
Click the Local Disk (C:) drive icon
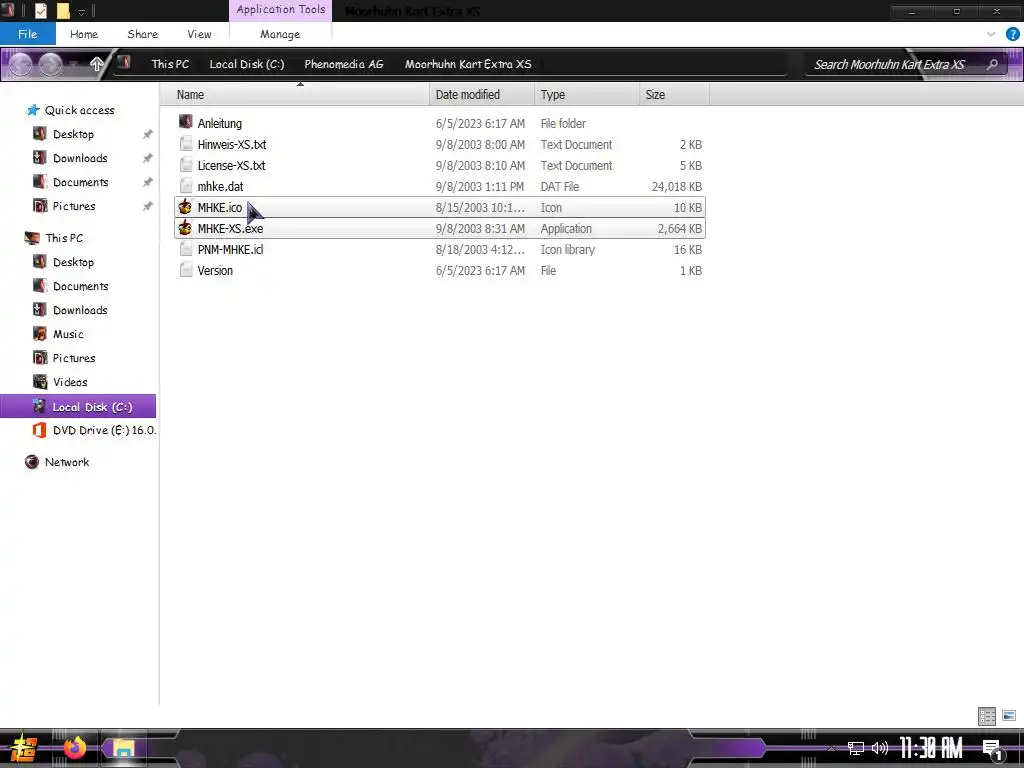pos(39,406)
